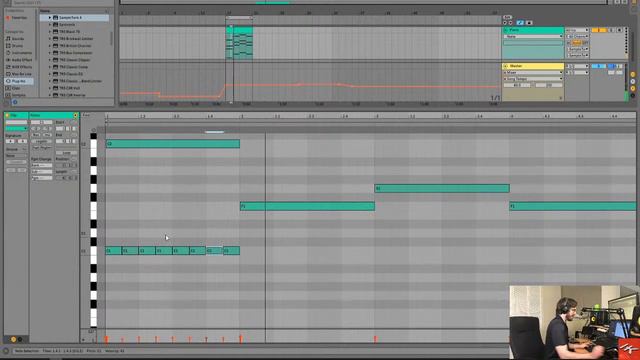Open the Samples browser category

18,95
